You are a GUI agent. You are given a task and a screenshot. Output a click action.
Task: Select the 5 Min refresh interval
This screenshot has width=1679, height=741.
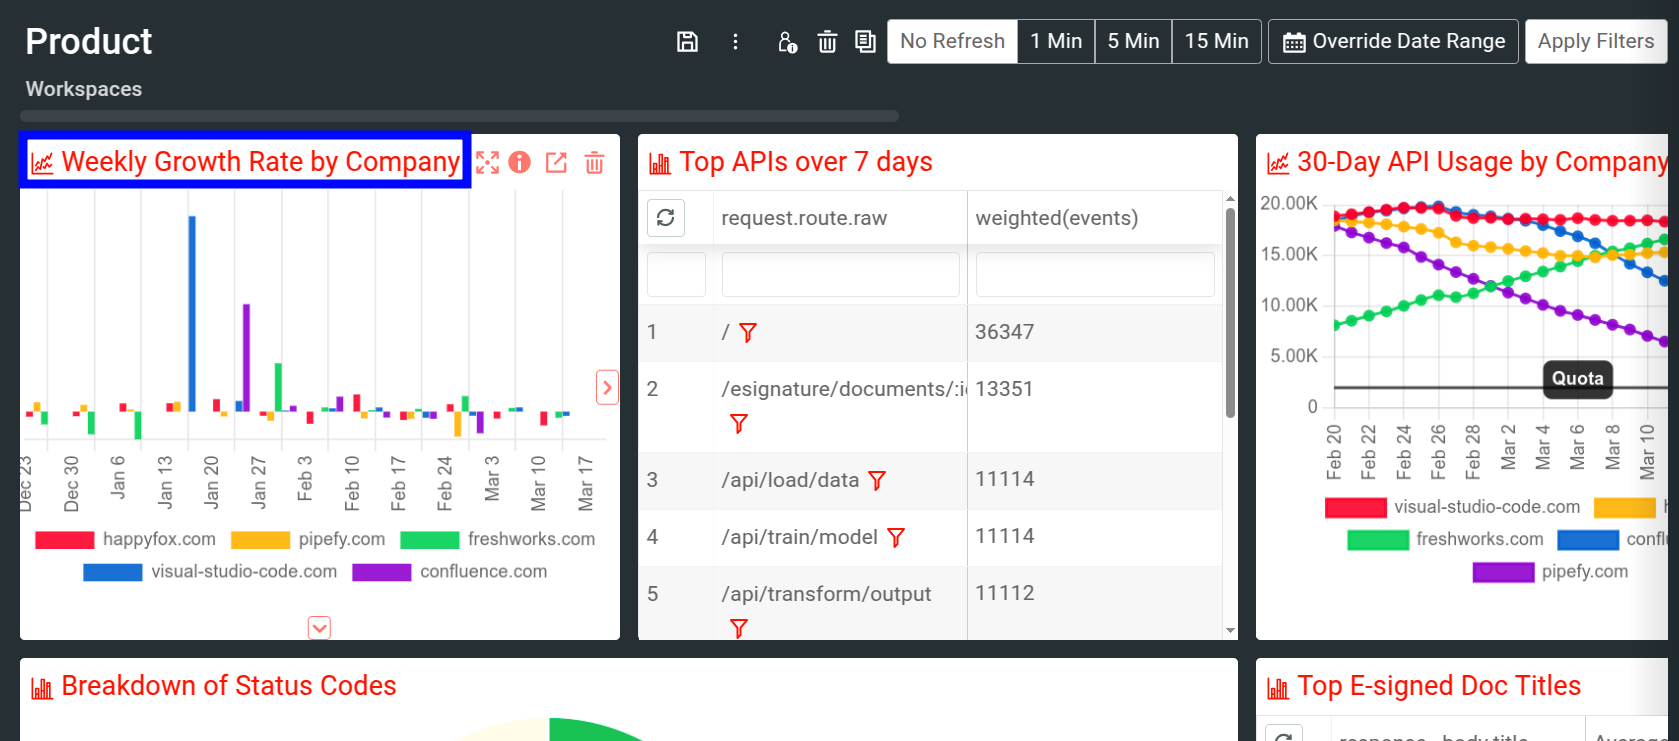pyautogui.click(x=1133, y=42)
